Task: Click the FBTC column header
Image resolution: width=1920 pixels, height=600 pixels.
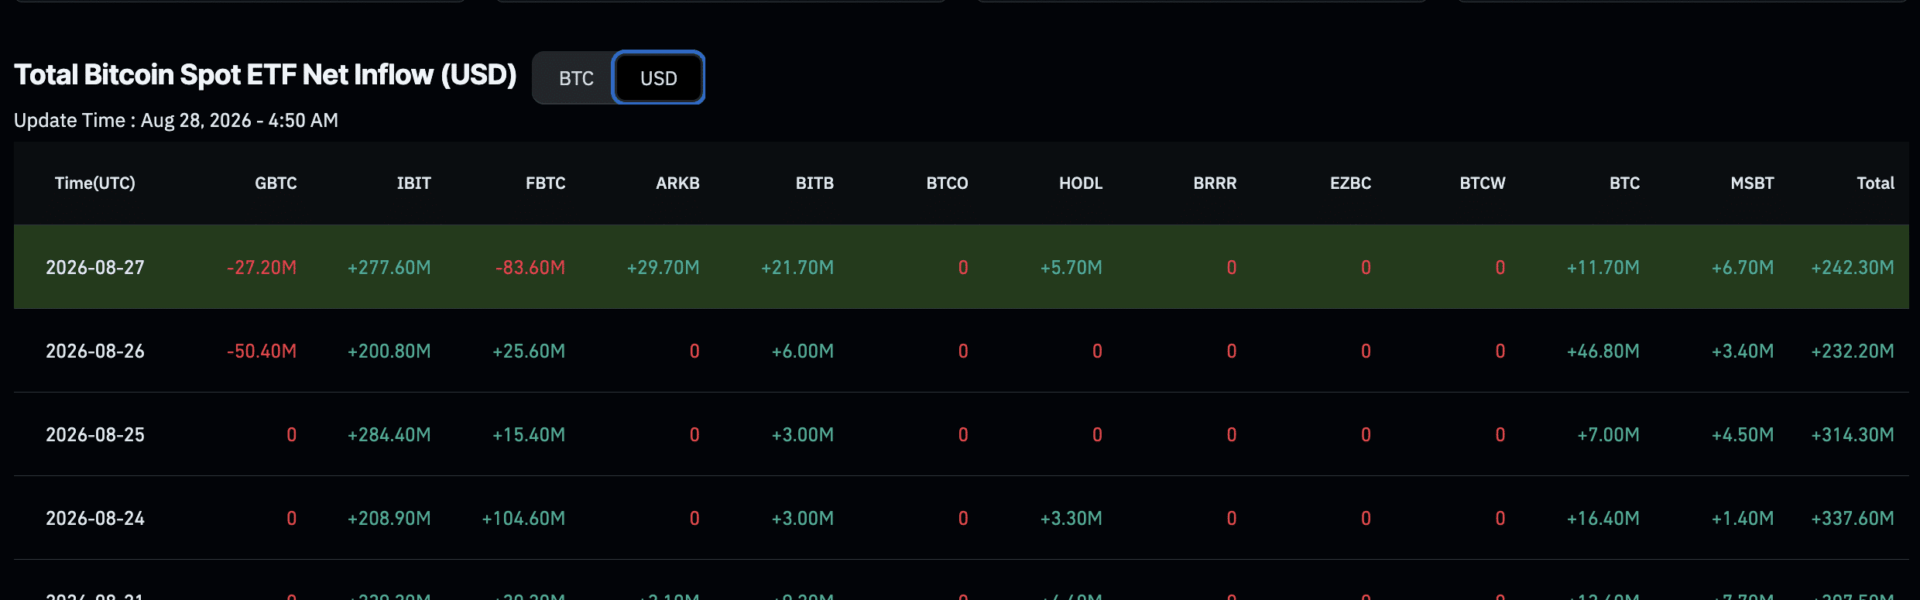Action: coord(546,183)
